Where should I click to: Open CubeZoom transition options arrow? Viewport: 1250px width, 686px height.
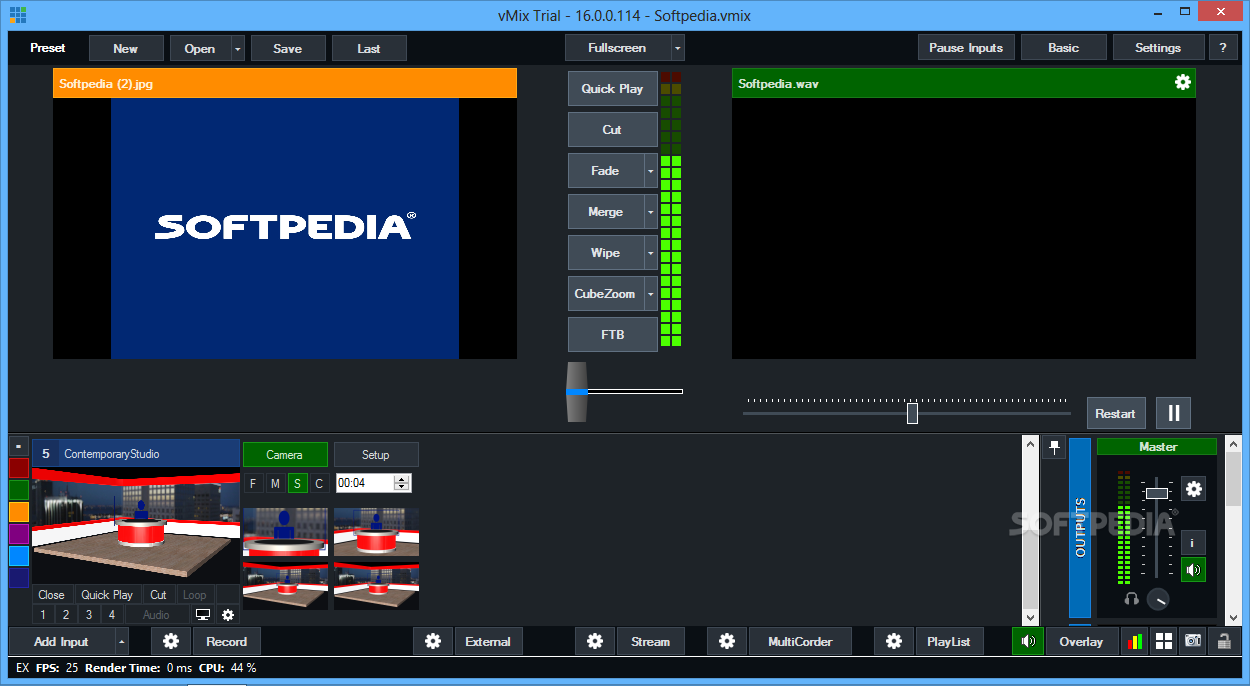650,294
